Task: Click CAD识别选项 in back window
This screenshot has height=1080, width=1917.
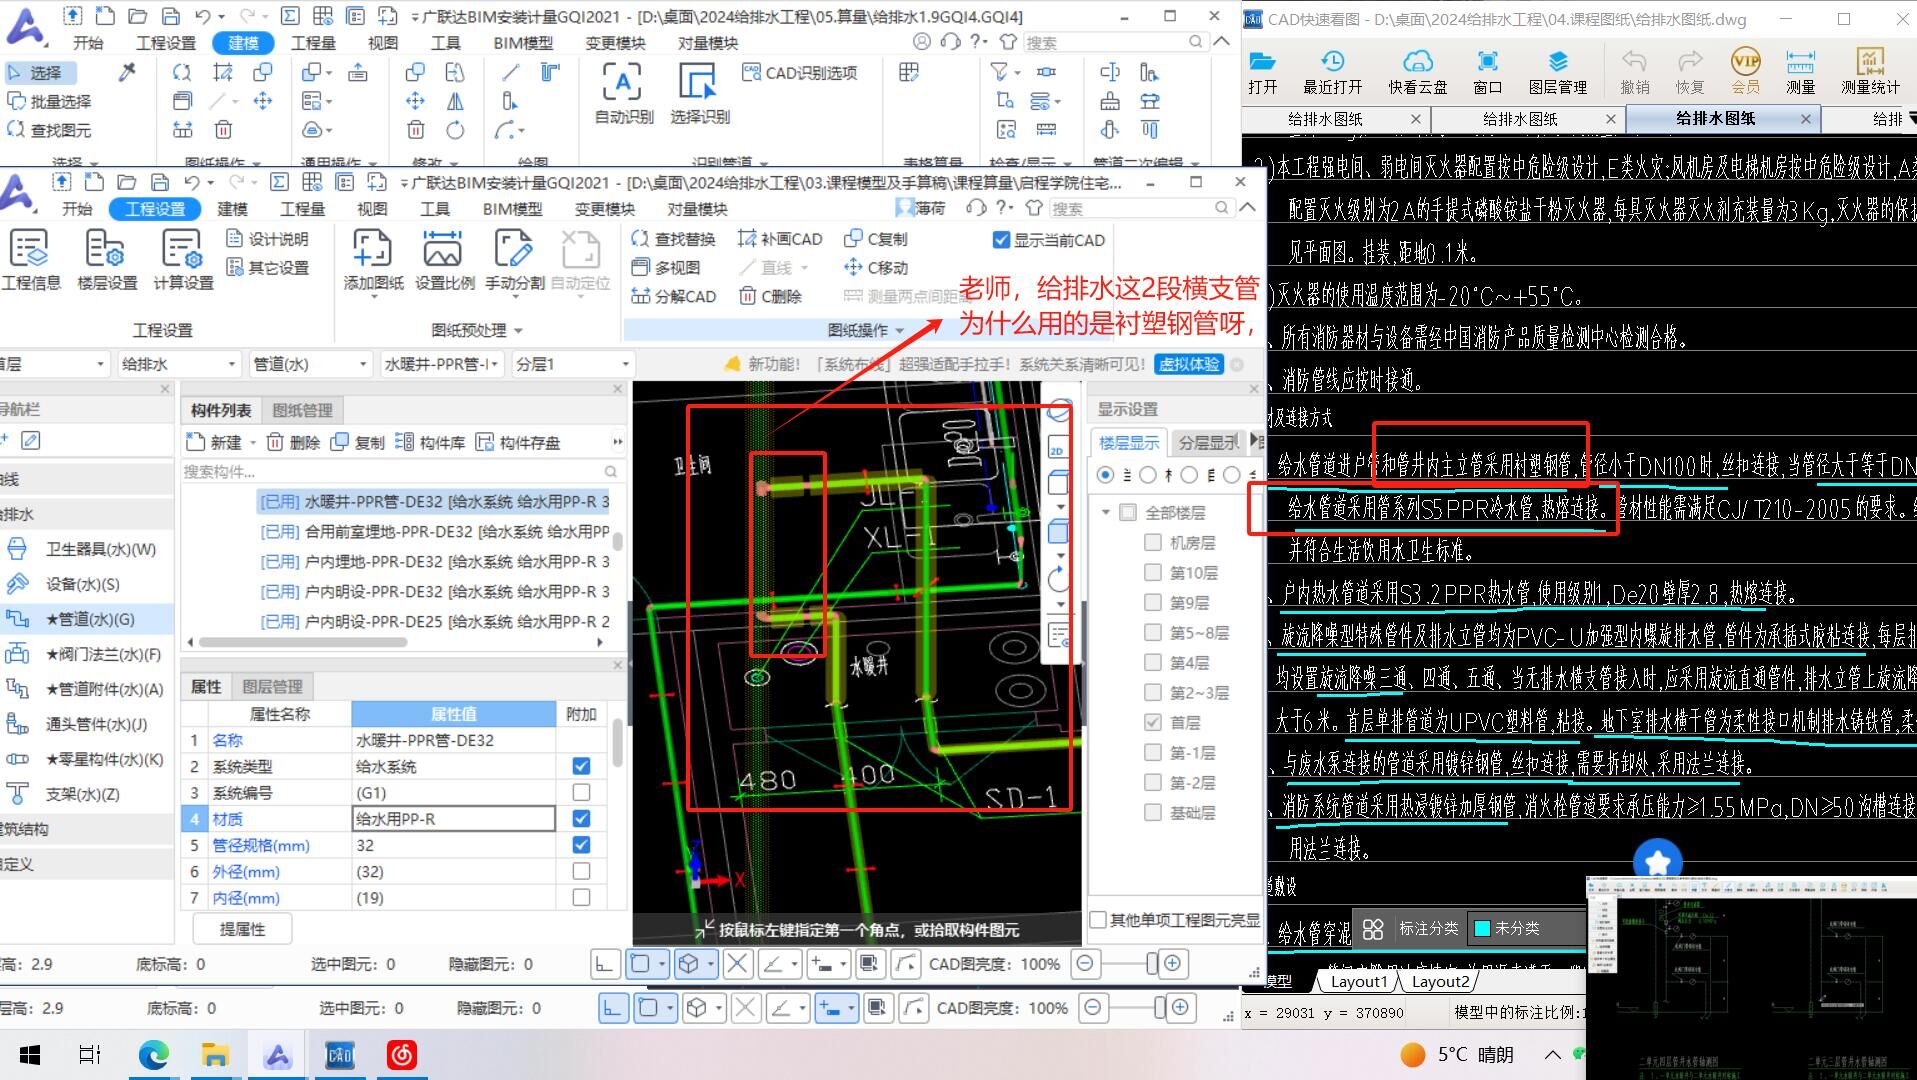Action: point(799,72)
